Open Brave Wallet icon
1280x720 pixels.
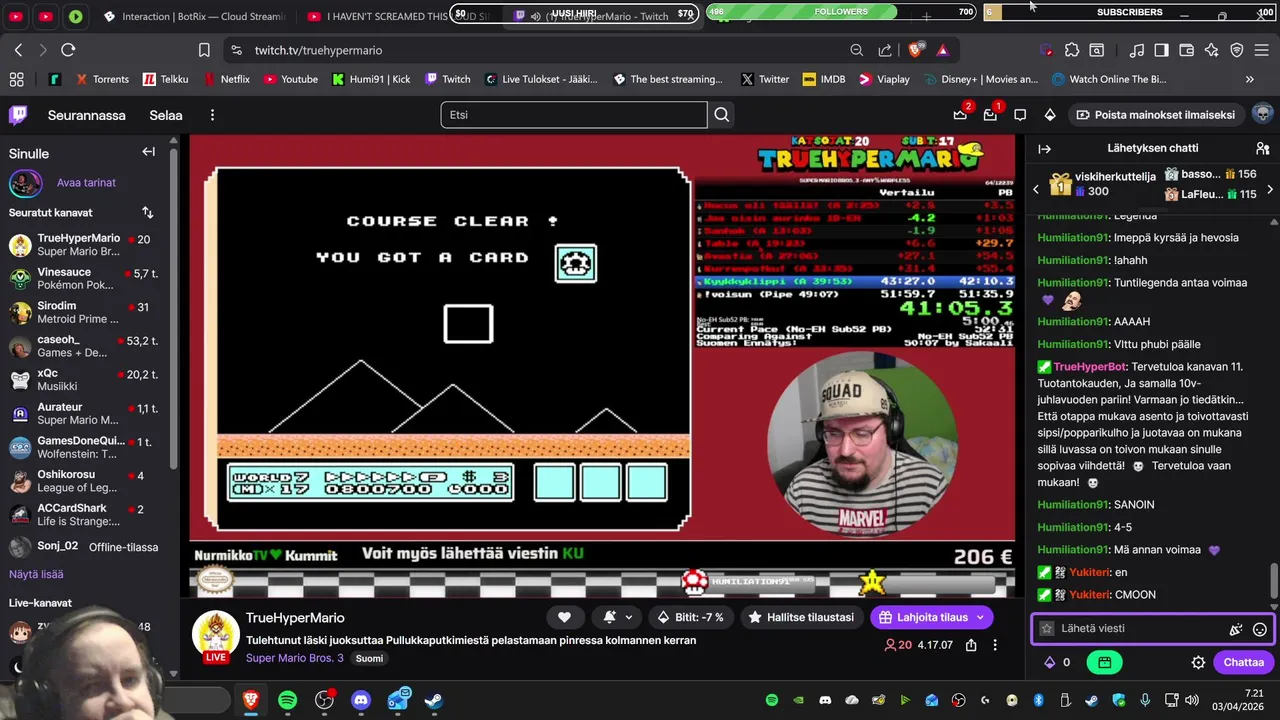[x=1187, y=50]
